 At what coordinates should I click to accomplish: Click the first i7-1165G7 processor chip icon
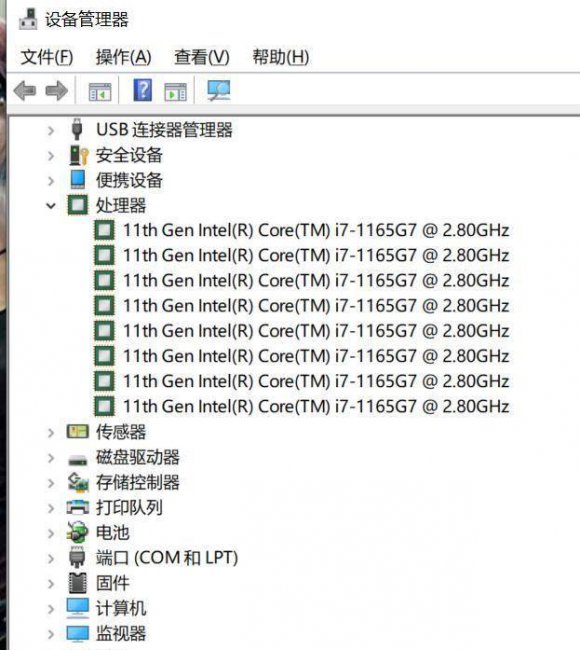pyautogui.click(x=104, y=230)
